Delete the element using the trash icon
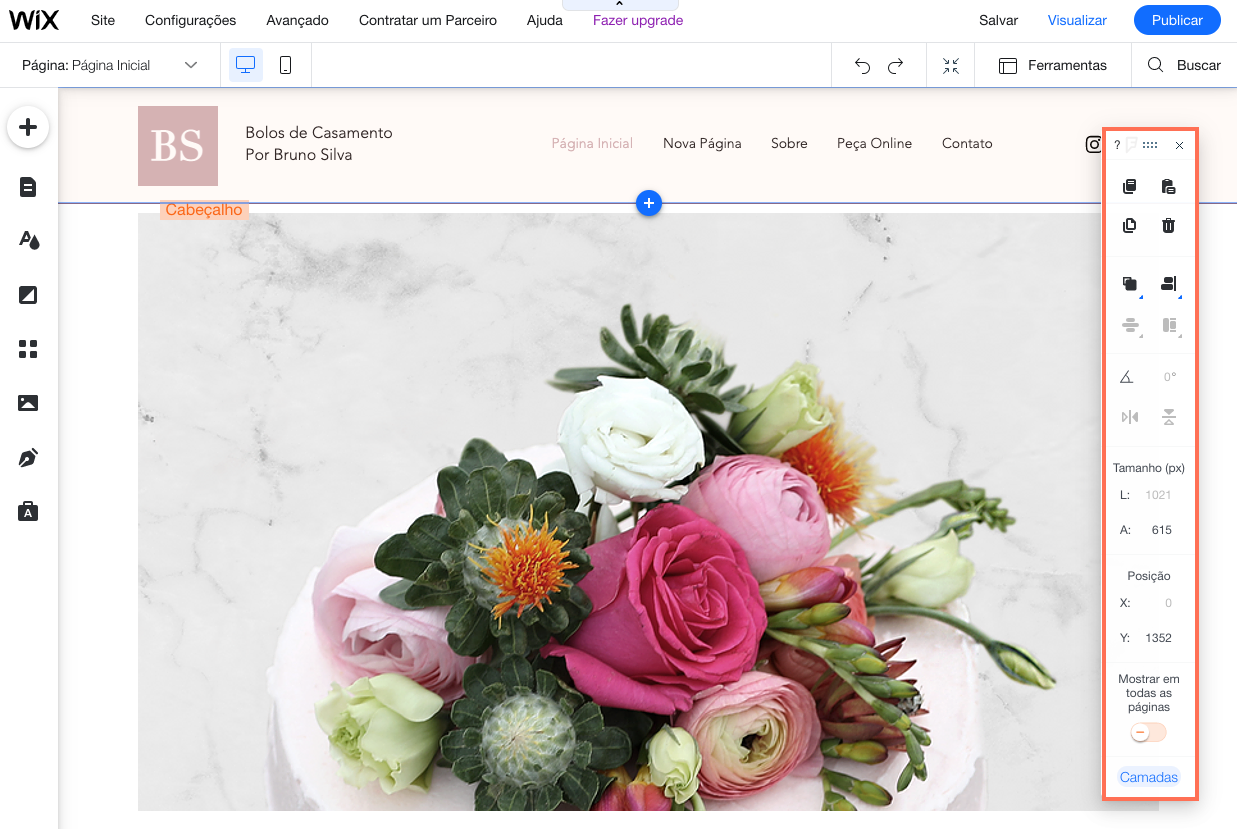Viewport: 1237px width, 829px height. pyautogui.click(x=1168, y=226)
